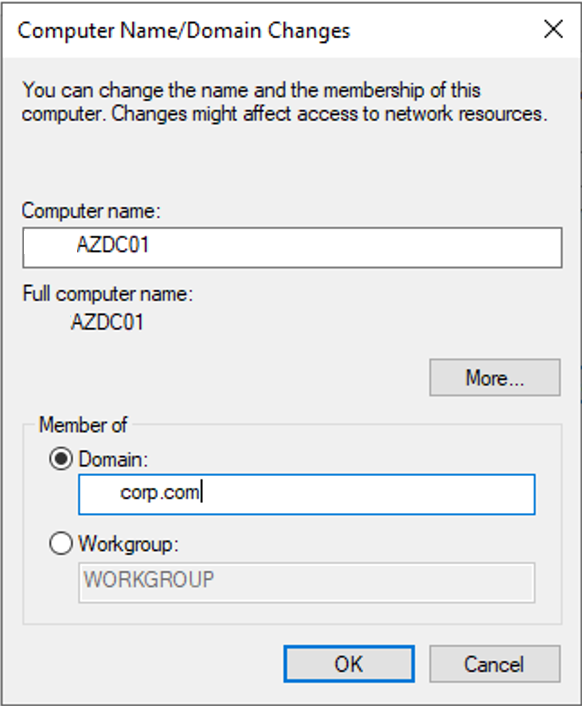Confirm changes with the OK button
This screenshot has width=582, height=706.
coord(349,664)
